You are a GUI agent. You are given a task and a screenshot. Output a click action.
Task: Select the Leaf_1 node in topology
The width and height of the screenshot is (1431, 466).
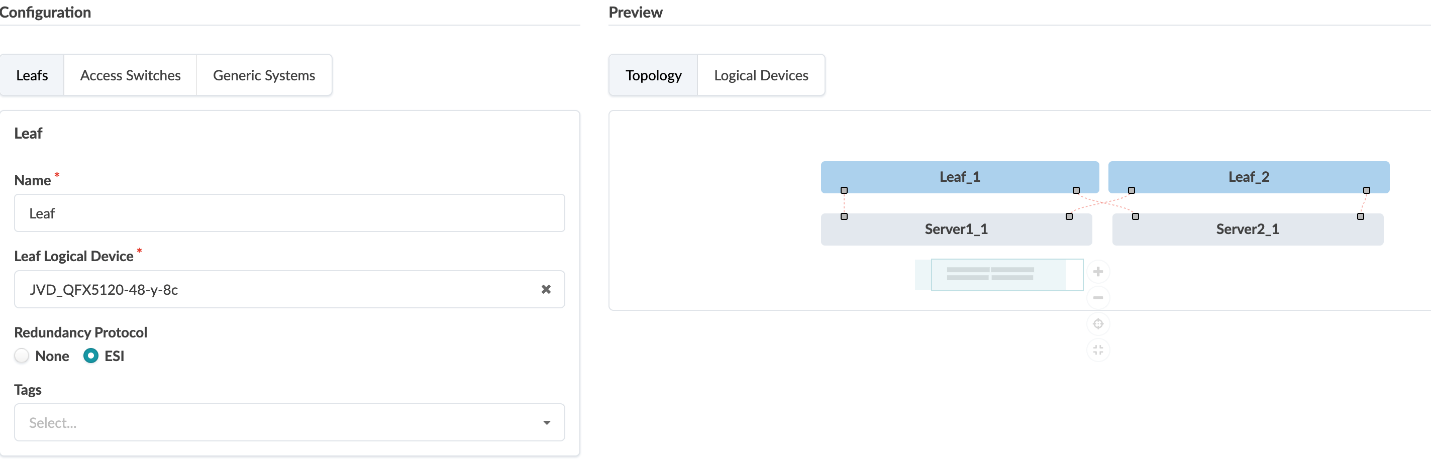click(x=959, y=177)
